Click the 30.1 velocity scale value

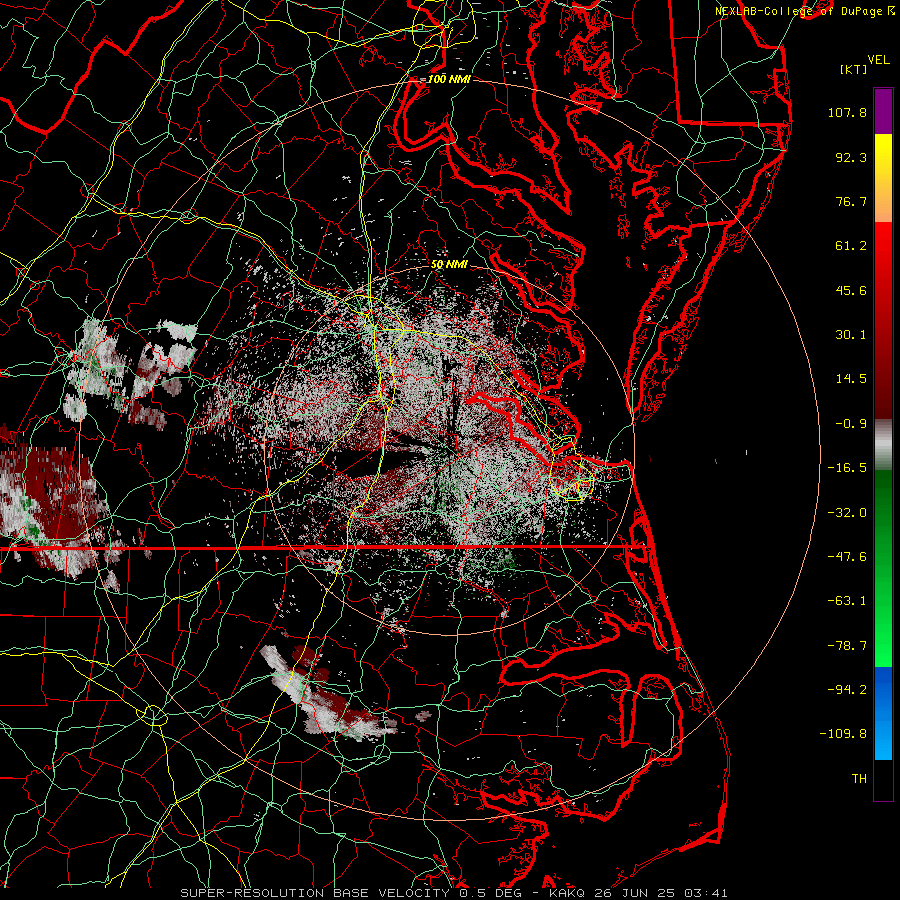click(851, 335)
